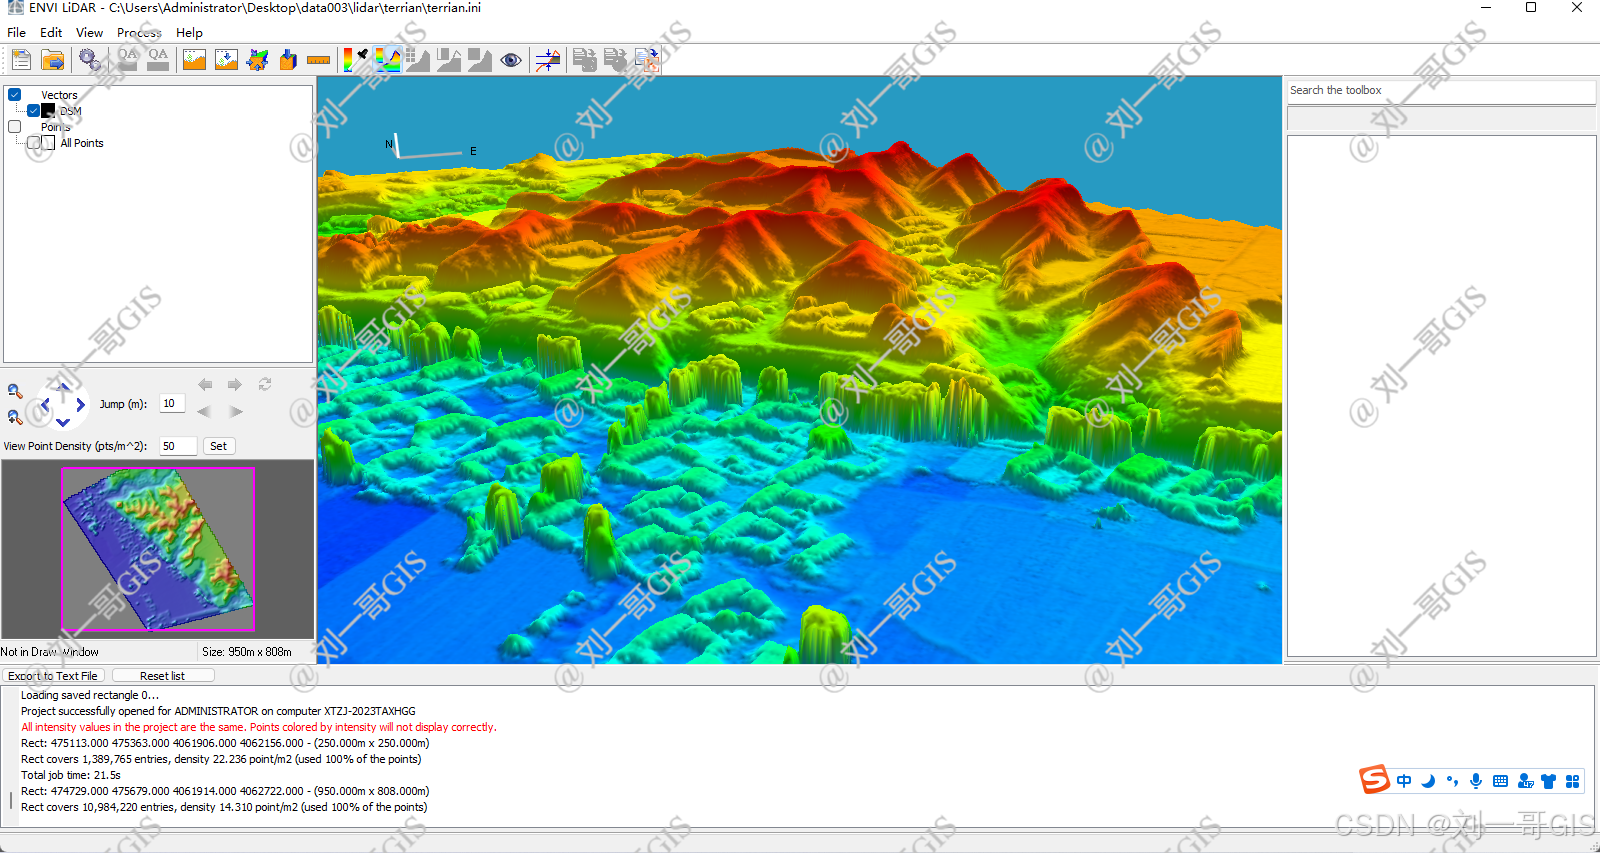Click the first orange terrain profile icon

(194, 60)
